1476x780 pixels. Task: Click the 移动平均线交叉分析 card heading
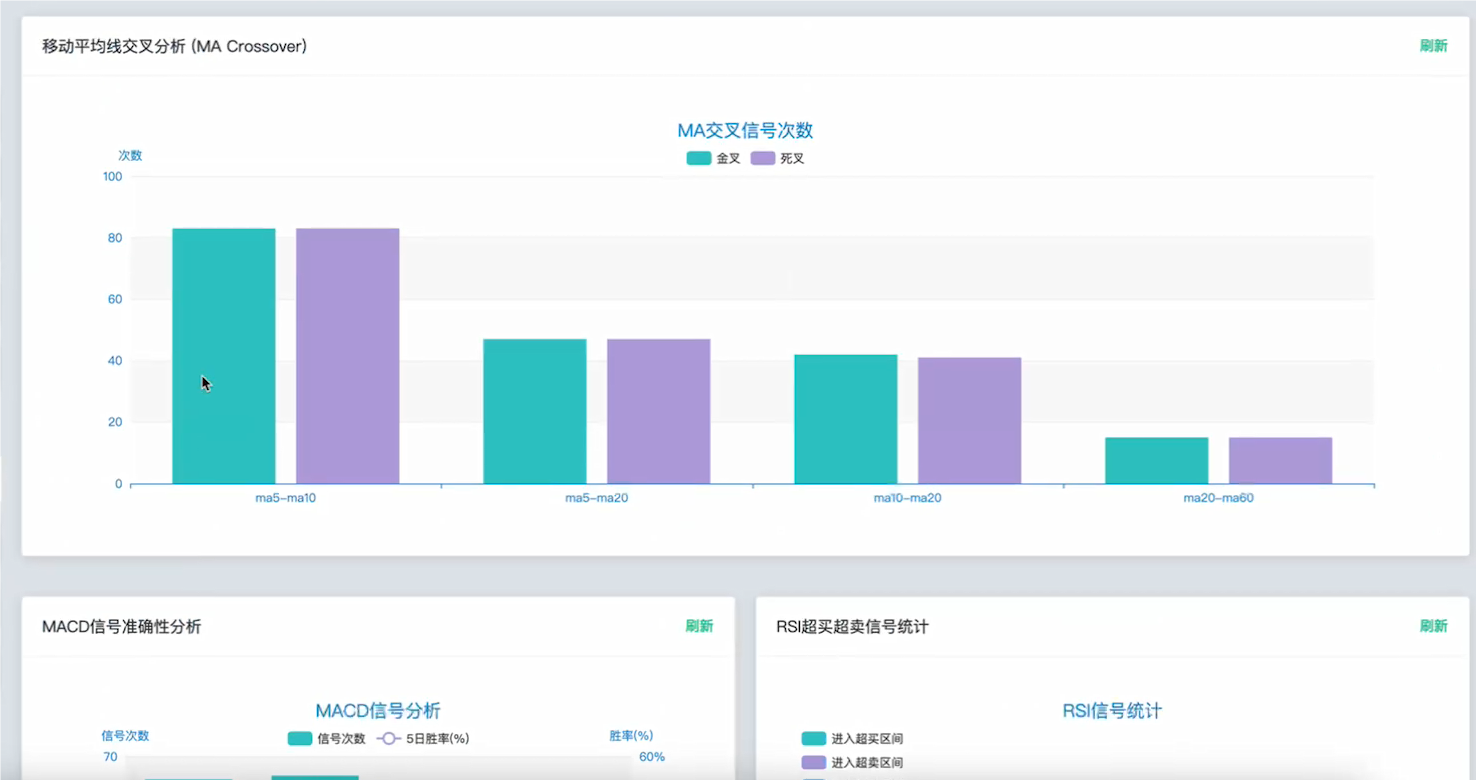pos(174,46)
